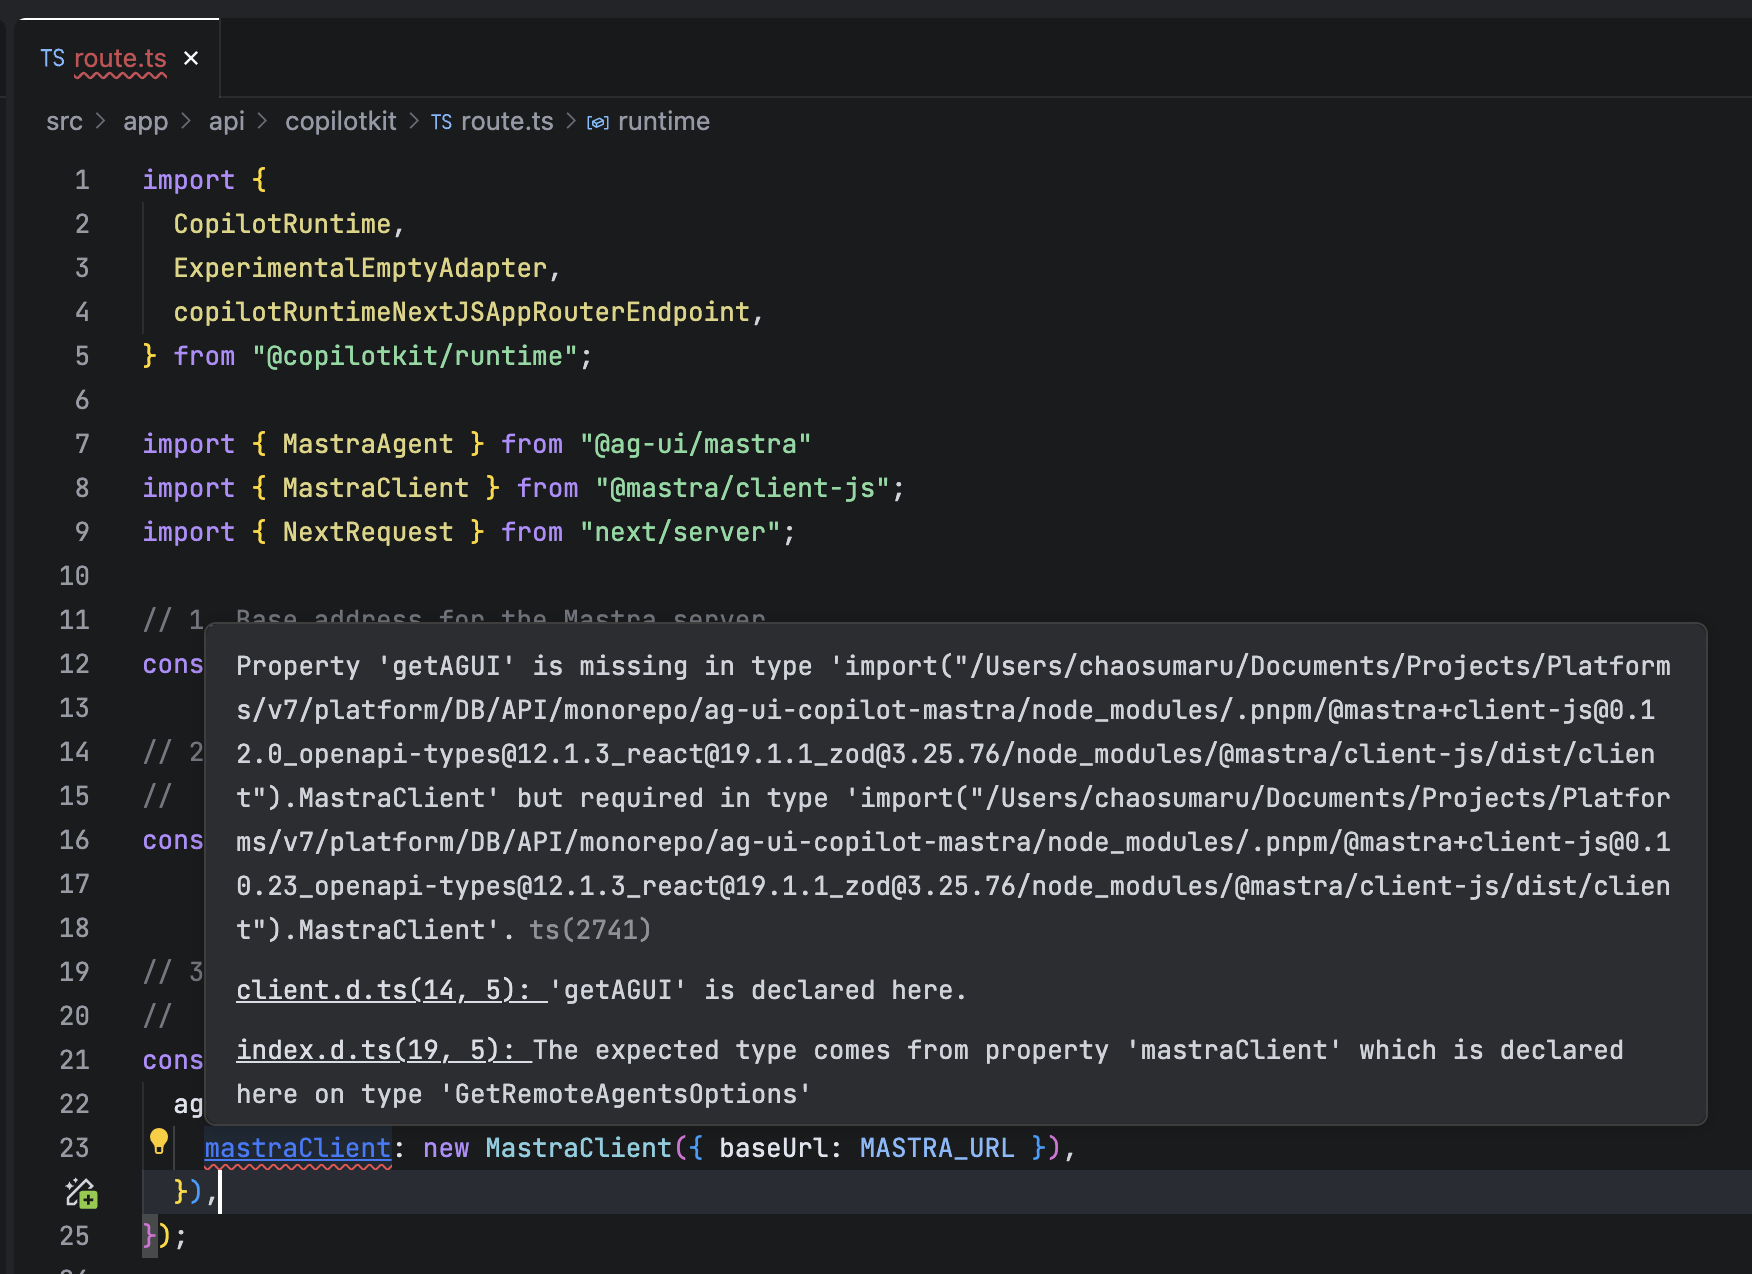Open the copilotkit breadcrumb dropdown
The width and height of the screenshot is (1752, 1274).
(340, 122)
